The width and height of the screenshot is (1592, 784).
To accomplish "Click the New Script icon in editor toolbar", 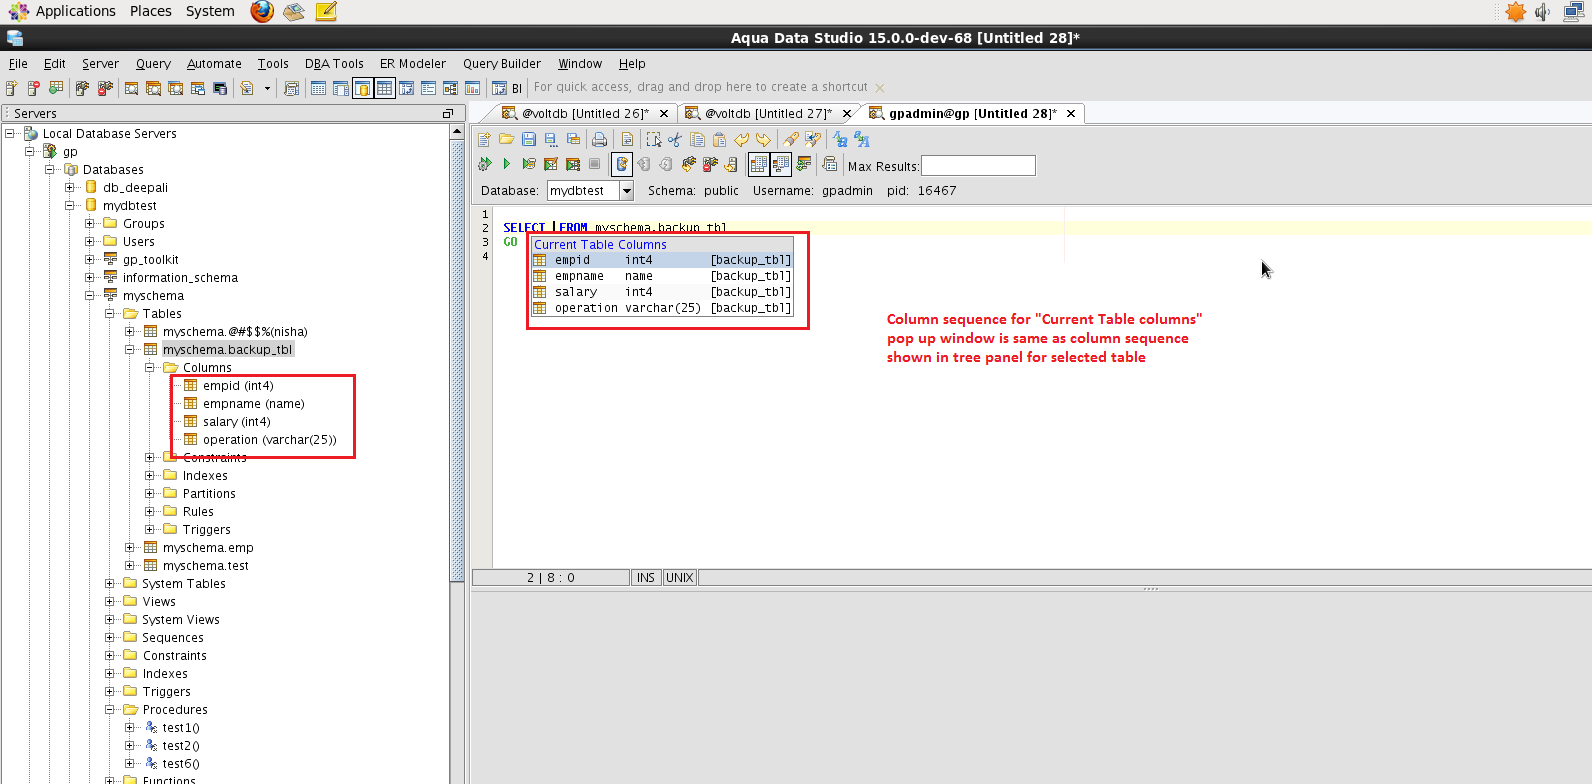I will (485, 140).
